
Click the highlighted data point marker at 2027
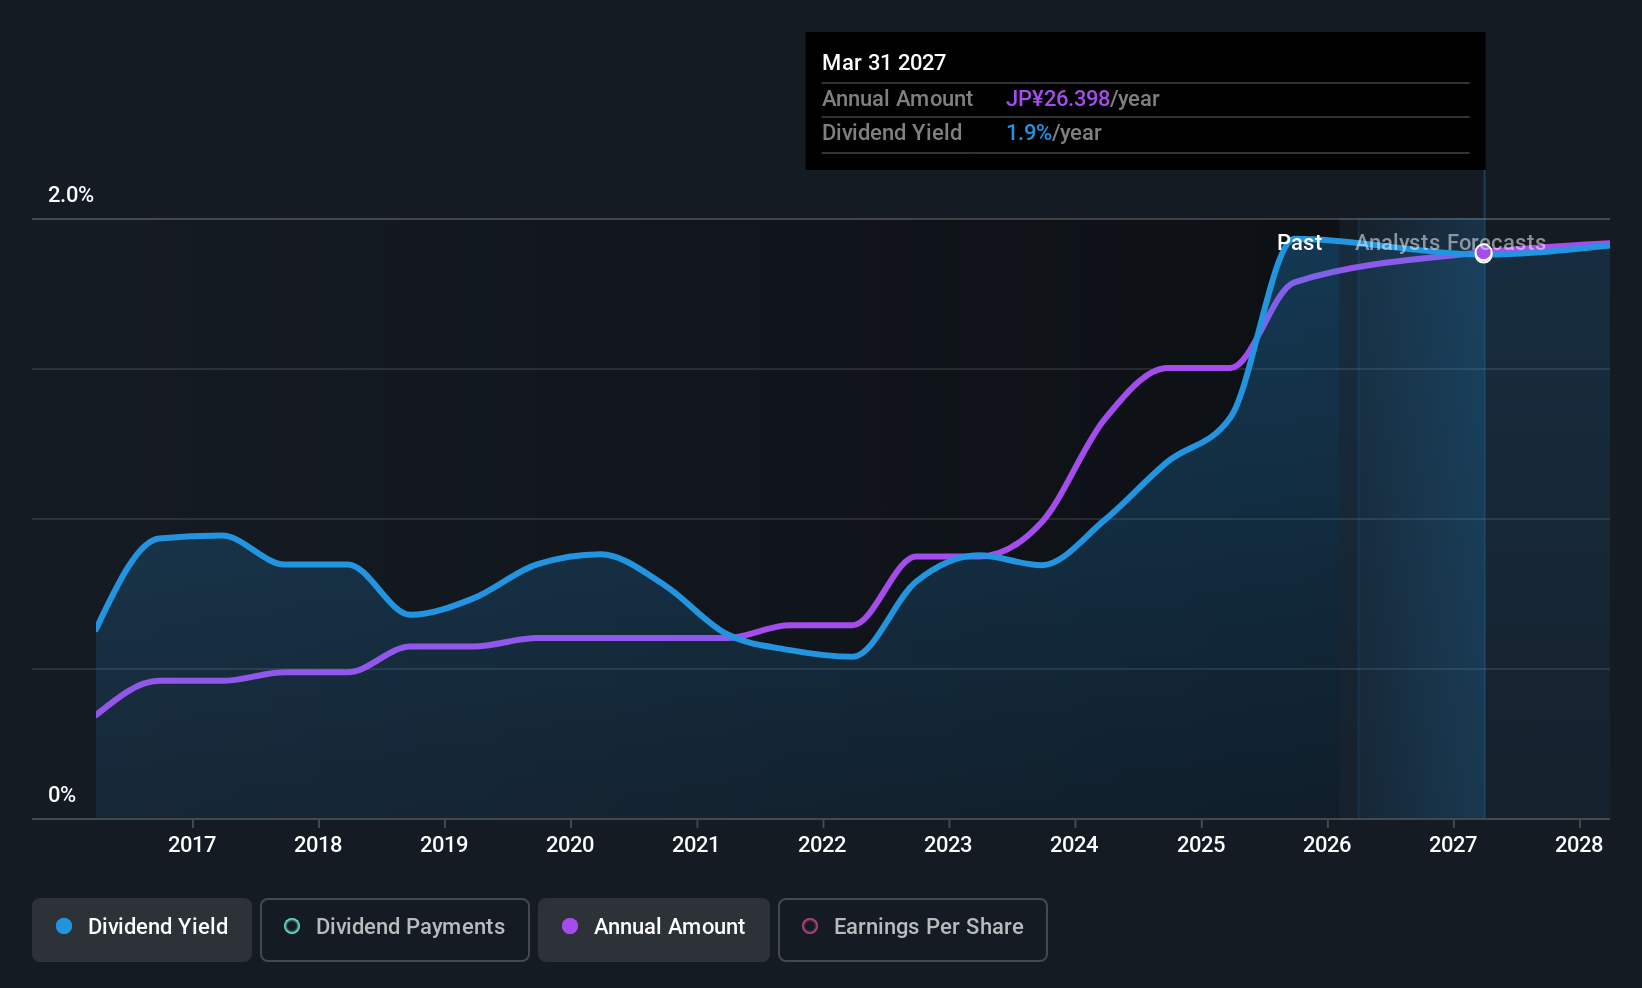tap(1484, 253)
